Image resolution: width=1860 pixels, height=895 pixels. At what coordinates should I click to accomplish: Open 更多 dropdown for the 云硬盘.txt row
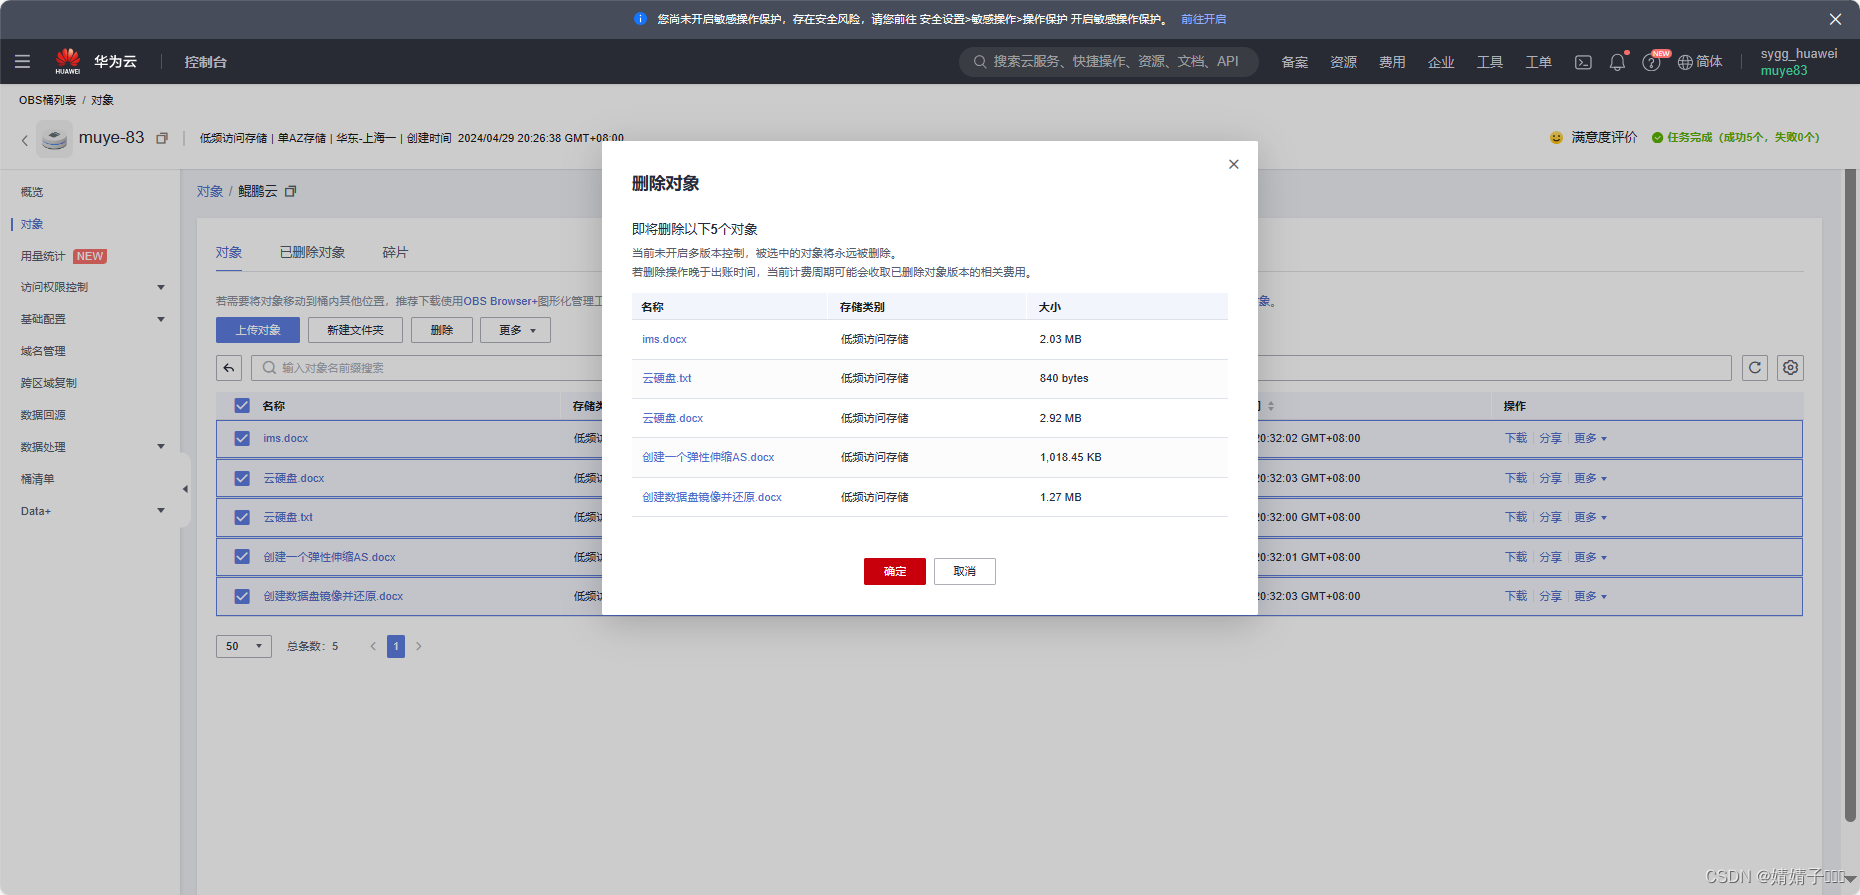pyautogui.click(x=1590, y=517)
